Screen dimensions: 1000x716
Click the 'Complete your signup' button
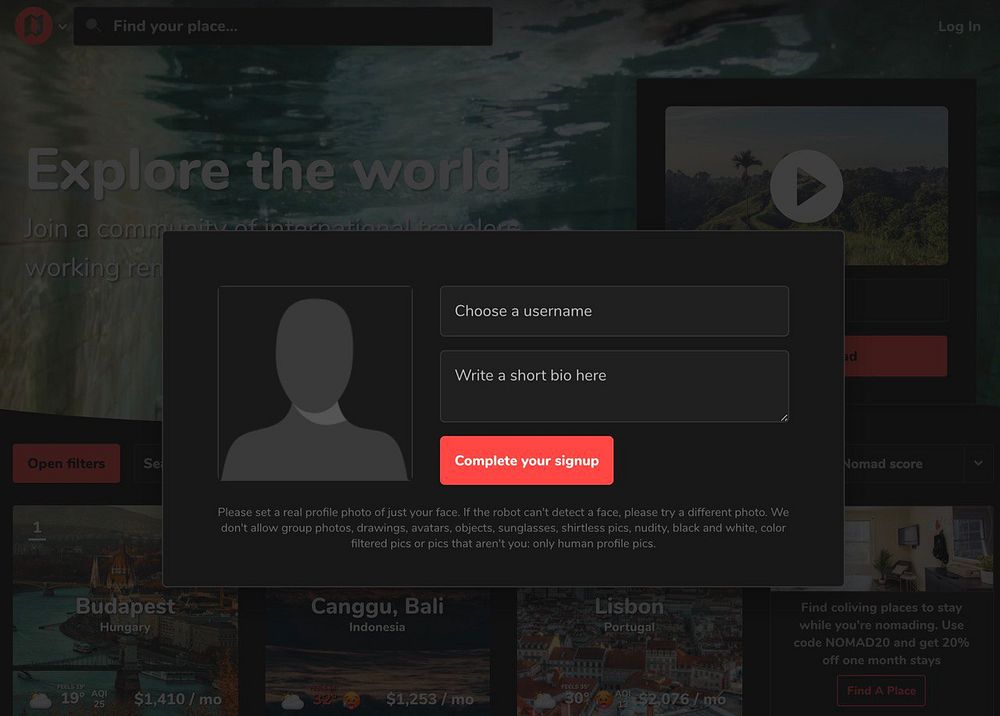[x=527, y=460]
